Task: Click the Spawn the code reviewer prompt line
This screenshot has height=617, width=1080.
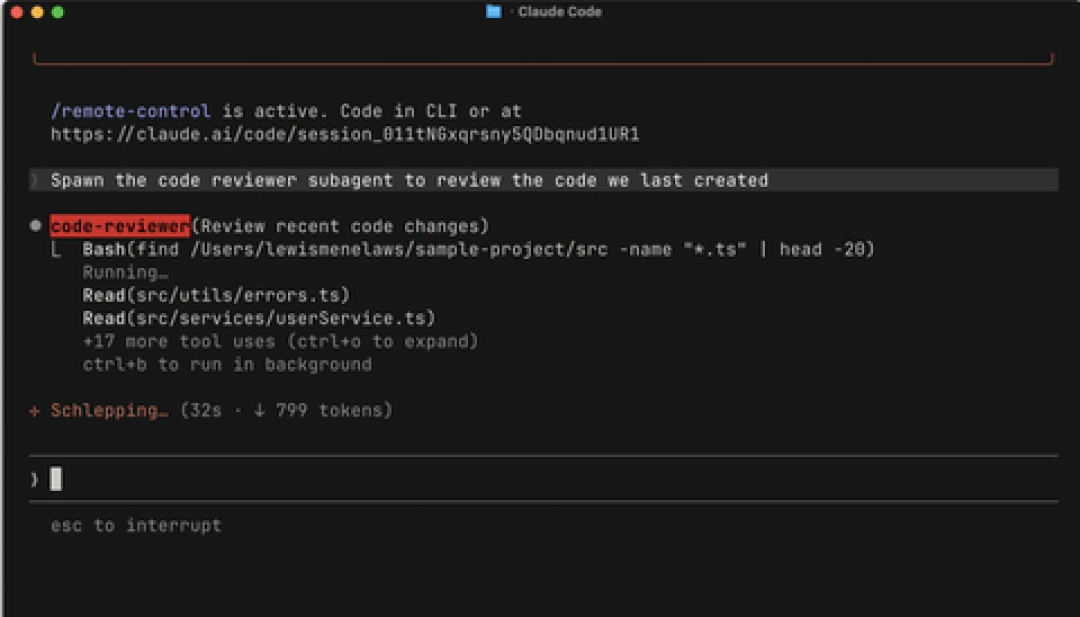Action: click(543, 180)
